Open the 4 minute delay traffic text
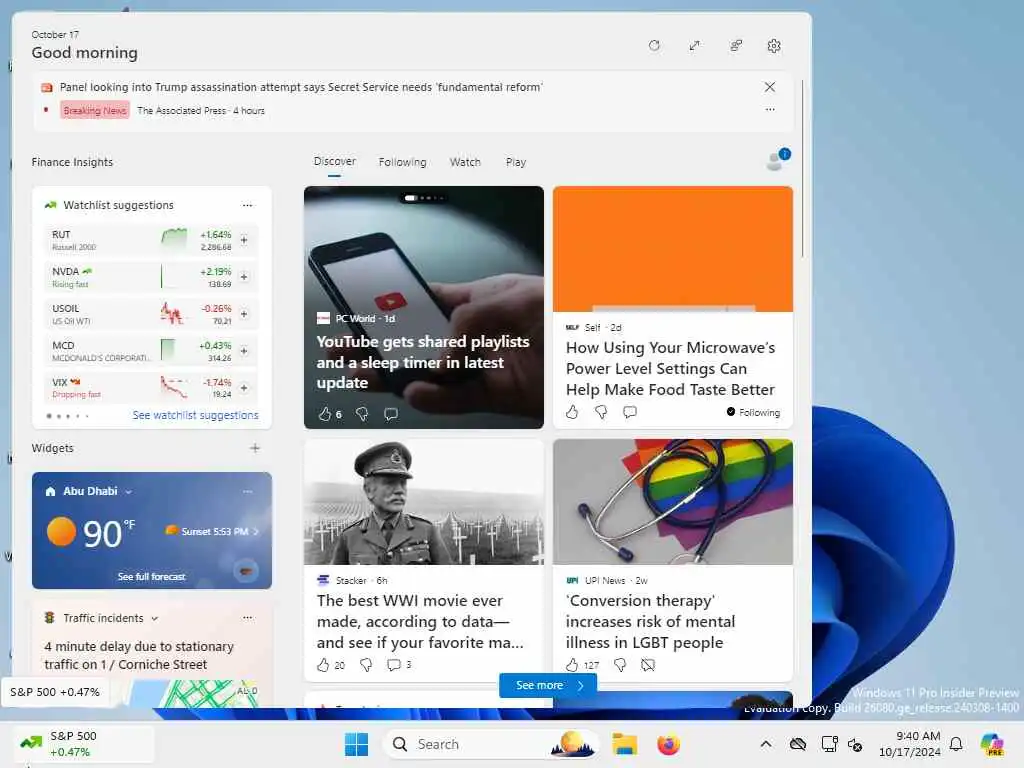This screenshot has height=768, width=1024. pyautogui.click(x=138, y=655)
